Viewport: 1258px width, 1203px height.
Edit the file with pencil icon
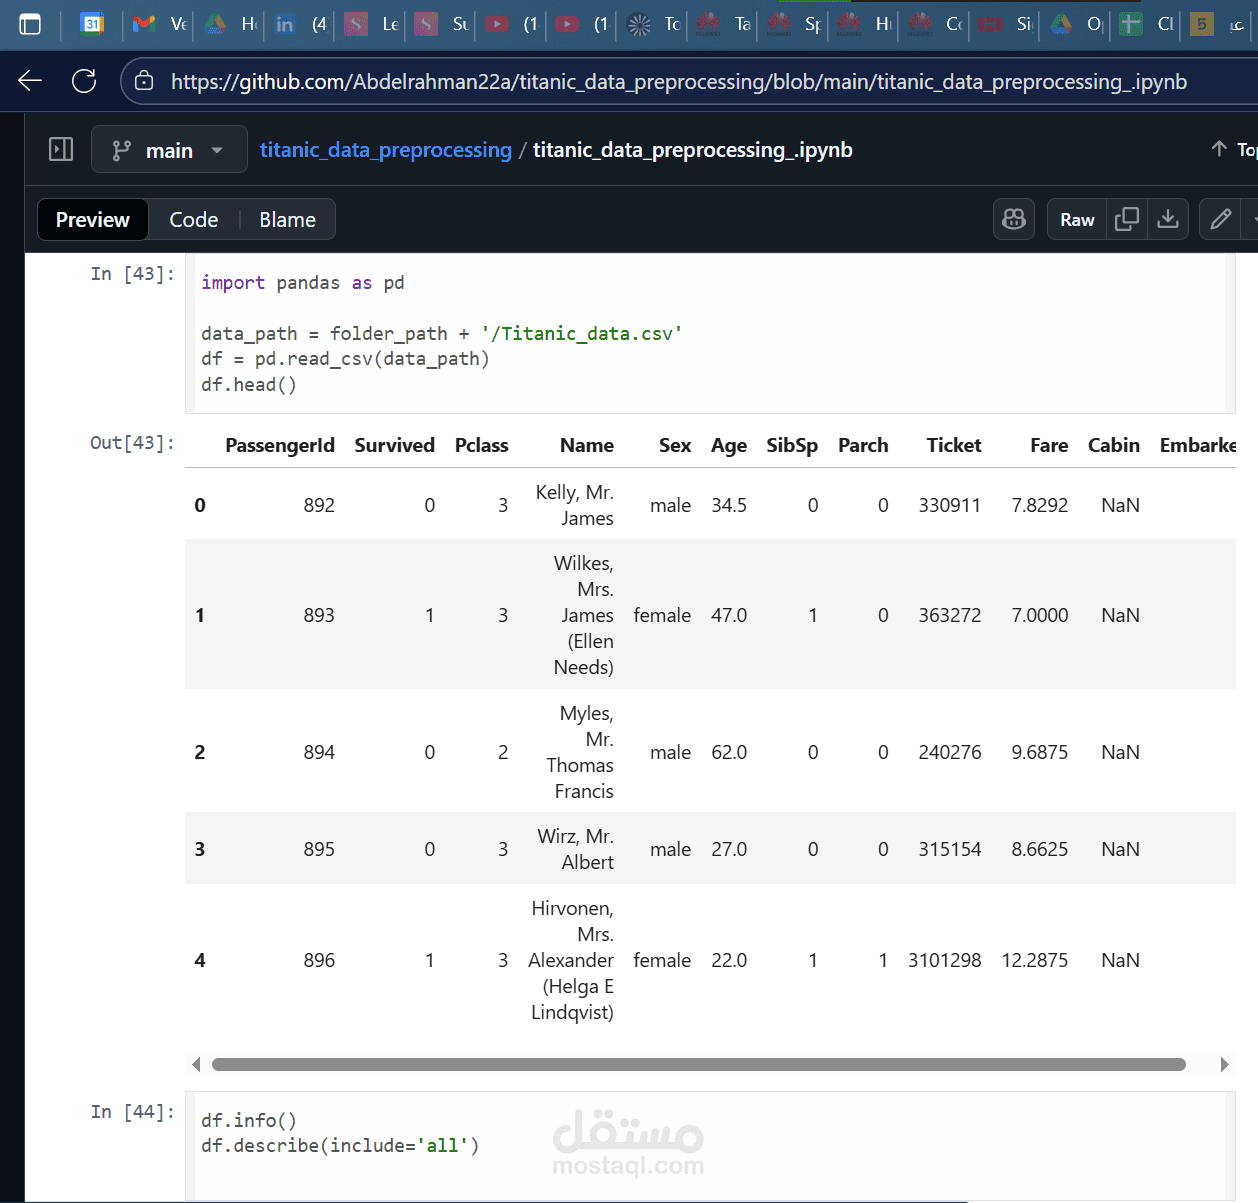point(1220,219)
